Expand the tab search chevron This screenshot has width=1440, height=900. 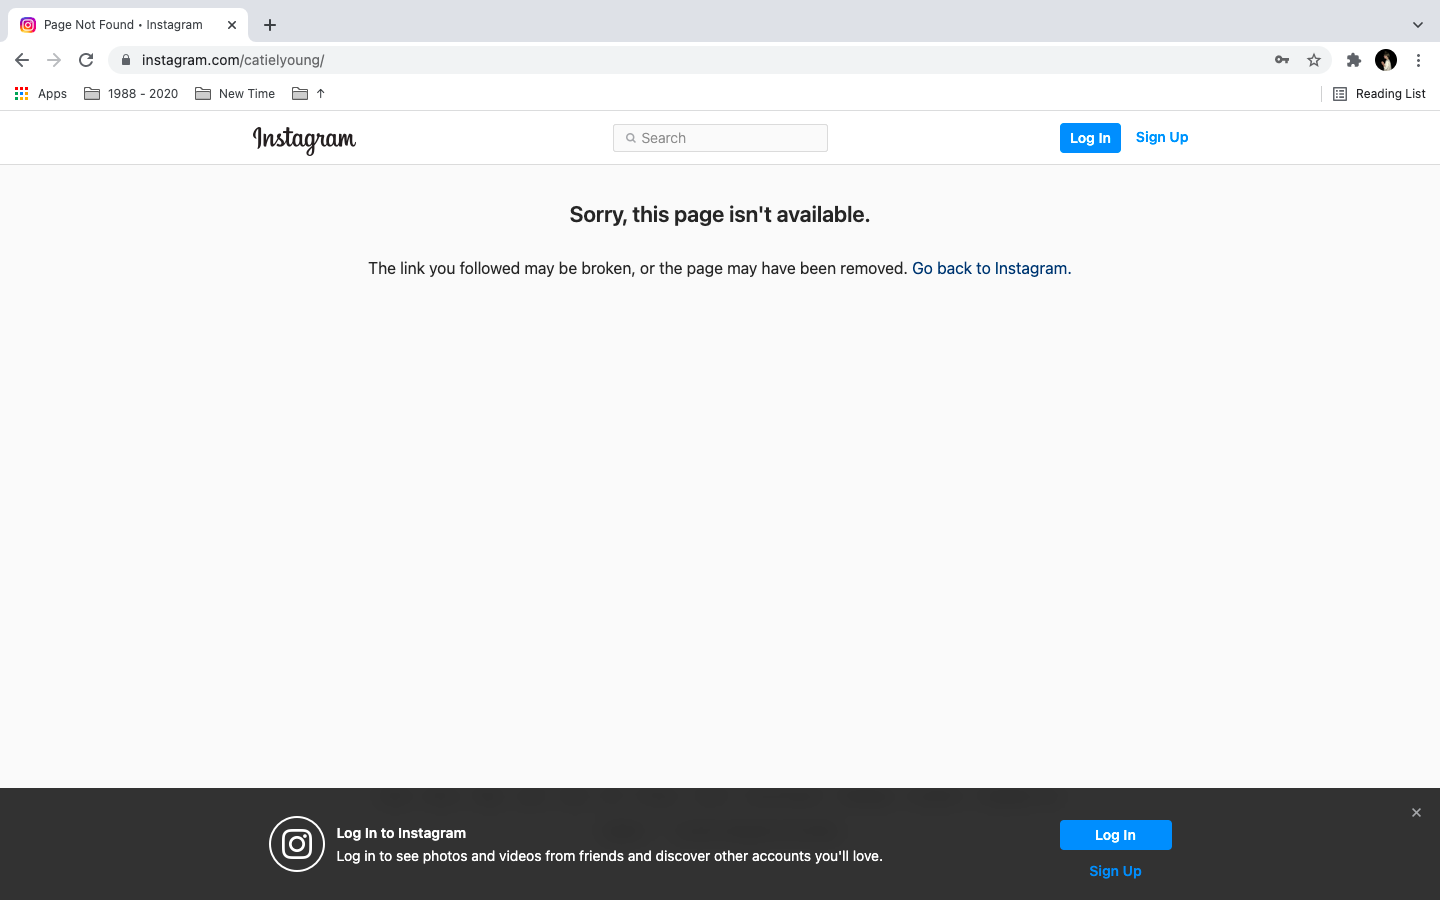(1417, 25)
